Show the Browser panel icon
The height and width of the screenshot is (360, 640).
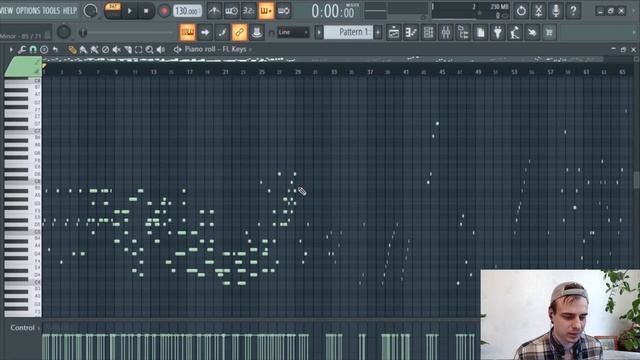(463, 32)
